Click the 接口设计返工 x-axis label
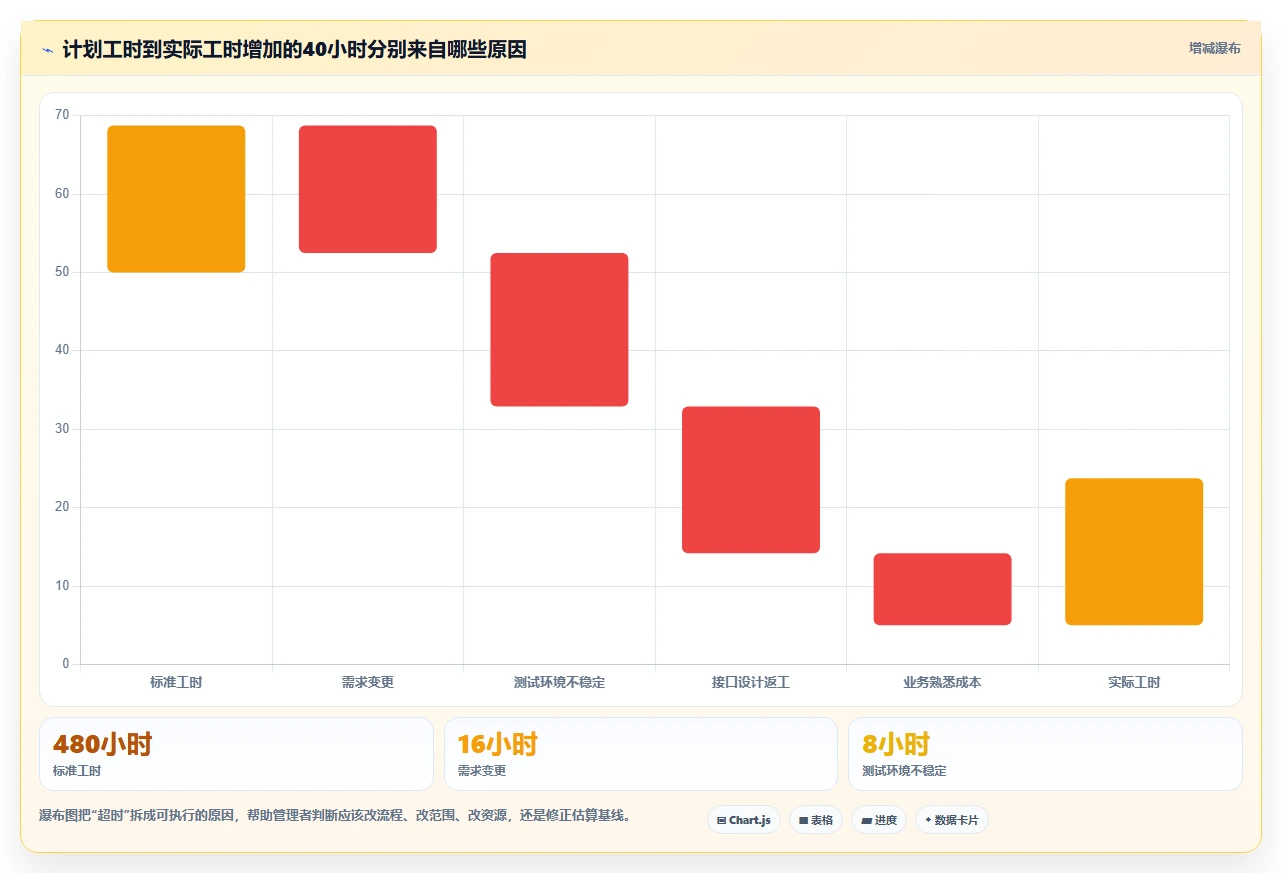Screen dimensions: 1282x873 pyautogui.click(x=751, y=682)
